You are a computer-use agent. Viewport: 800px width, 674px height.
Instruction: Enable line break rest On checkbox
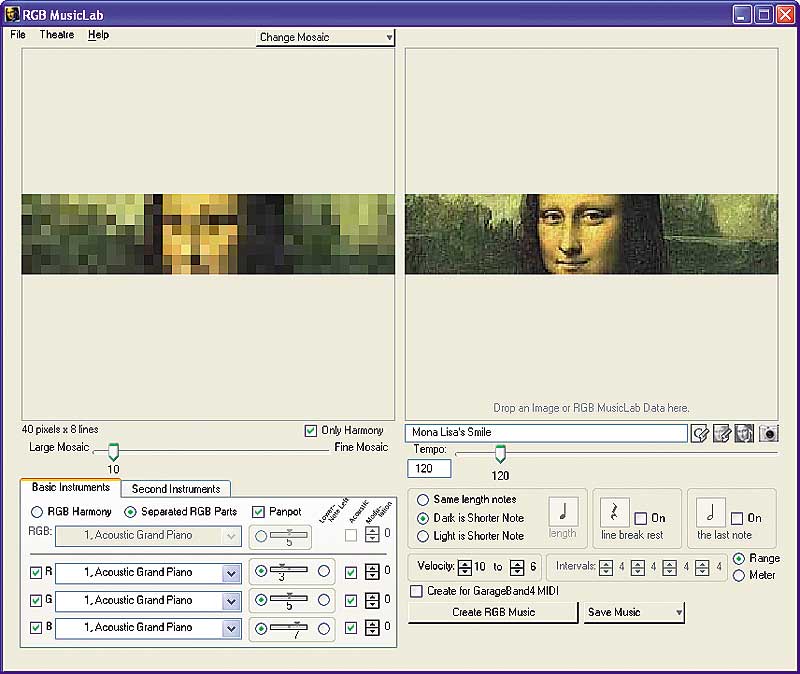tap(640, 518)
